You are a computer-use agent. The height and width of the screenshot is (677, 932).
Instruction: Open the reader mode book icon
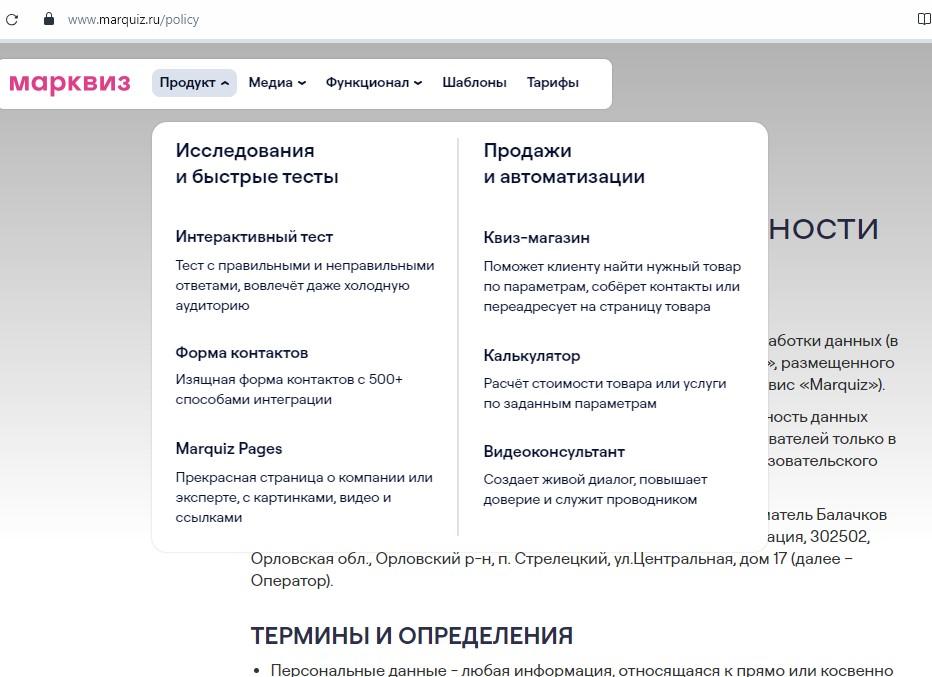point(924,19)
